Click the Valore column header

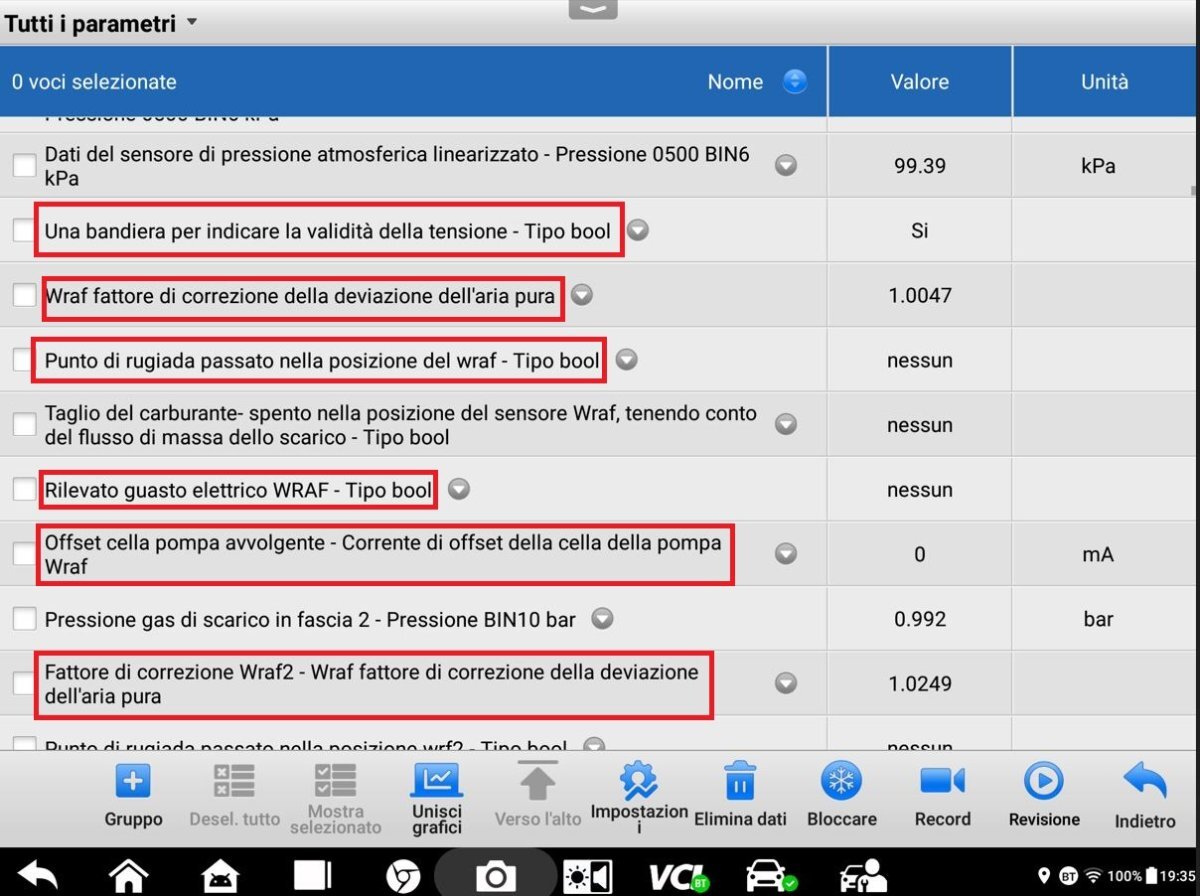[919, 82]
